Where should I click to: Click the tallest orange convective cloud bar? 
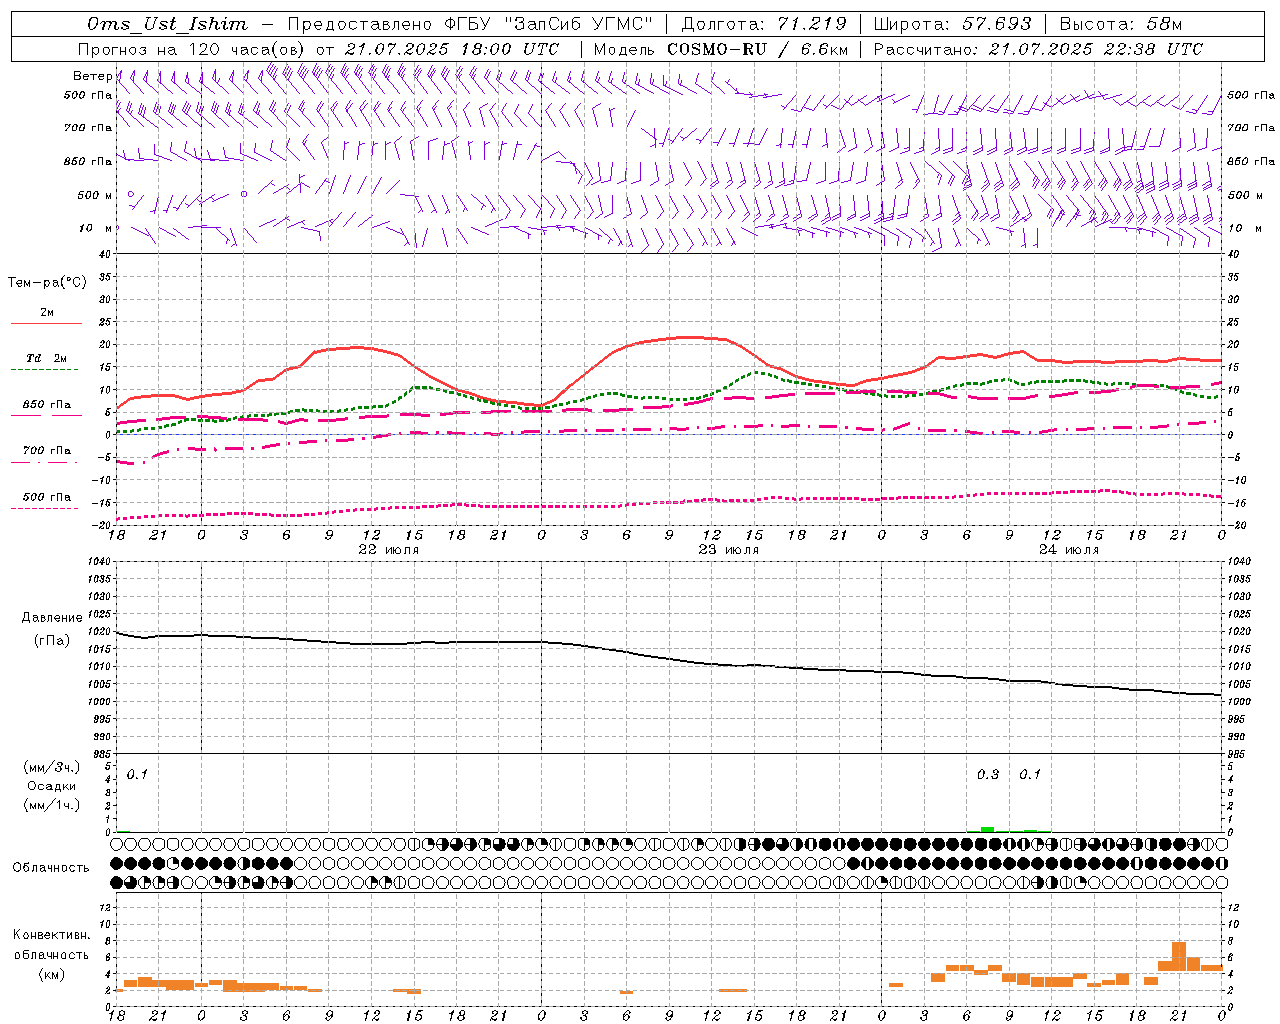coord(1179,956)
